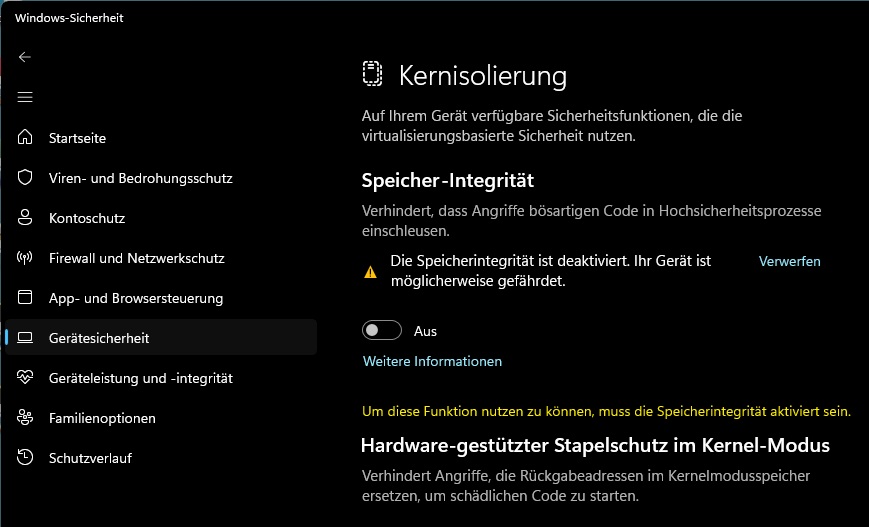Open the hamburger navigation menu

coord(25,97)
